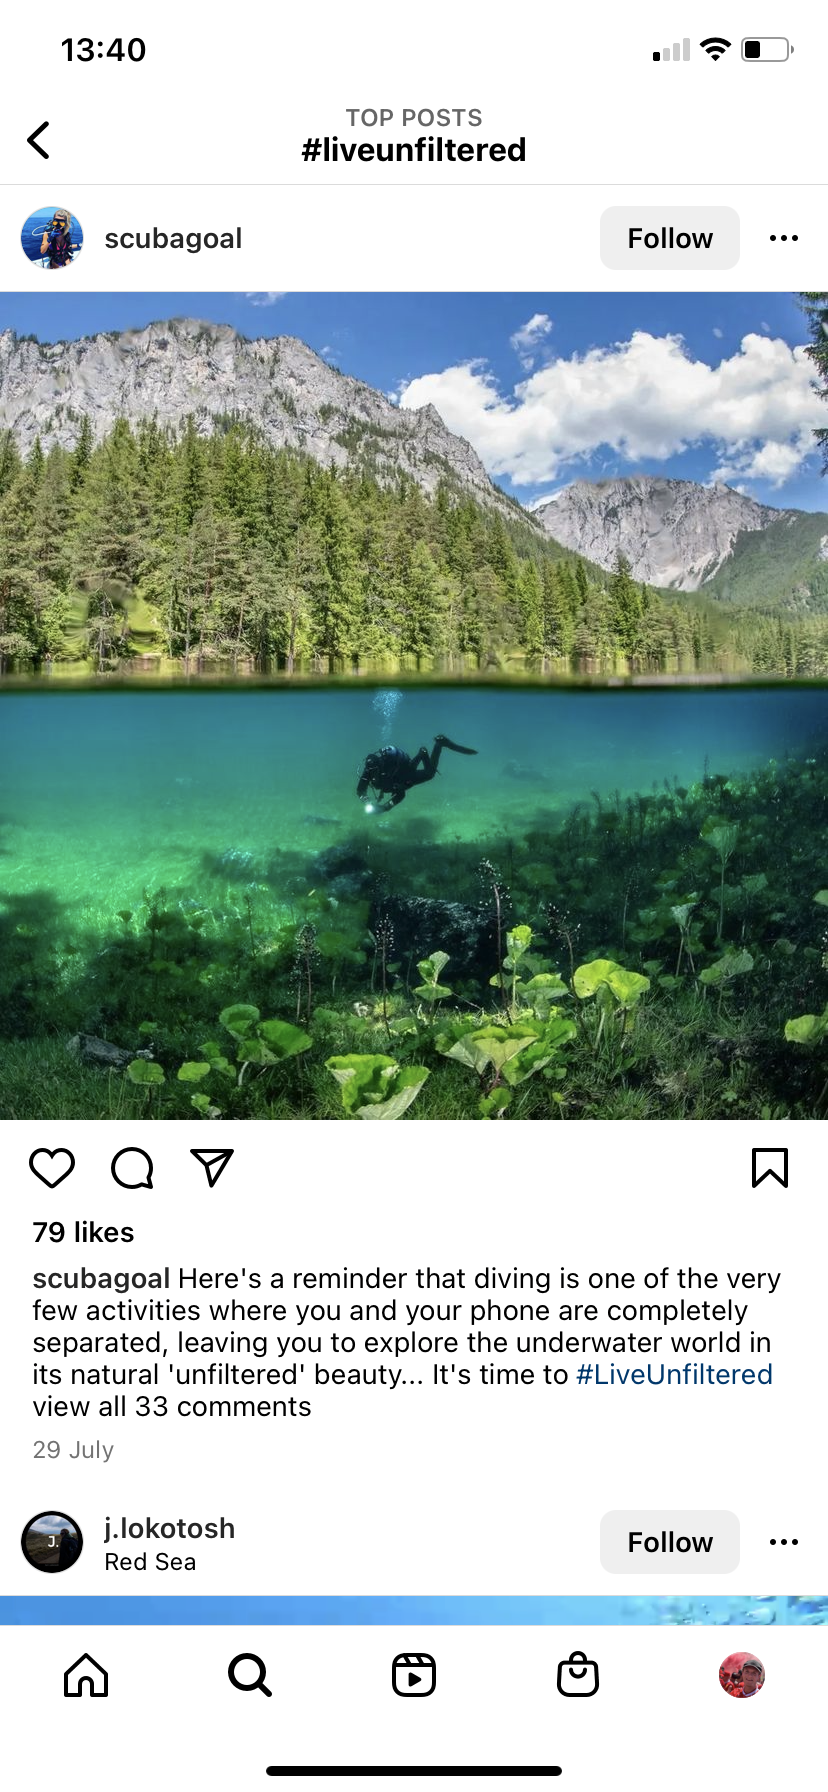
Task: Open the three-dot menu for the scubagoal post
Action: (x=784, y=238)
